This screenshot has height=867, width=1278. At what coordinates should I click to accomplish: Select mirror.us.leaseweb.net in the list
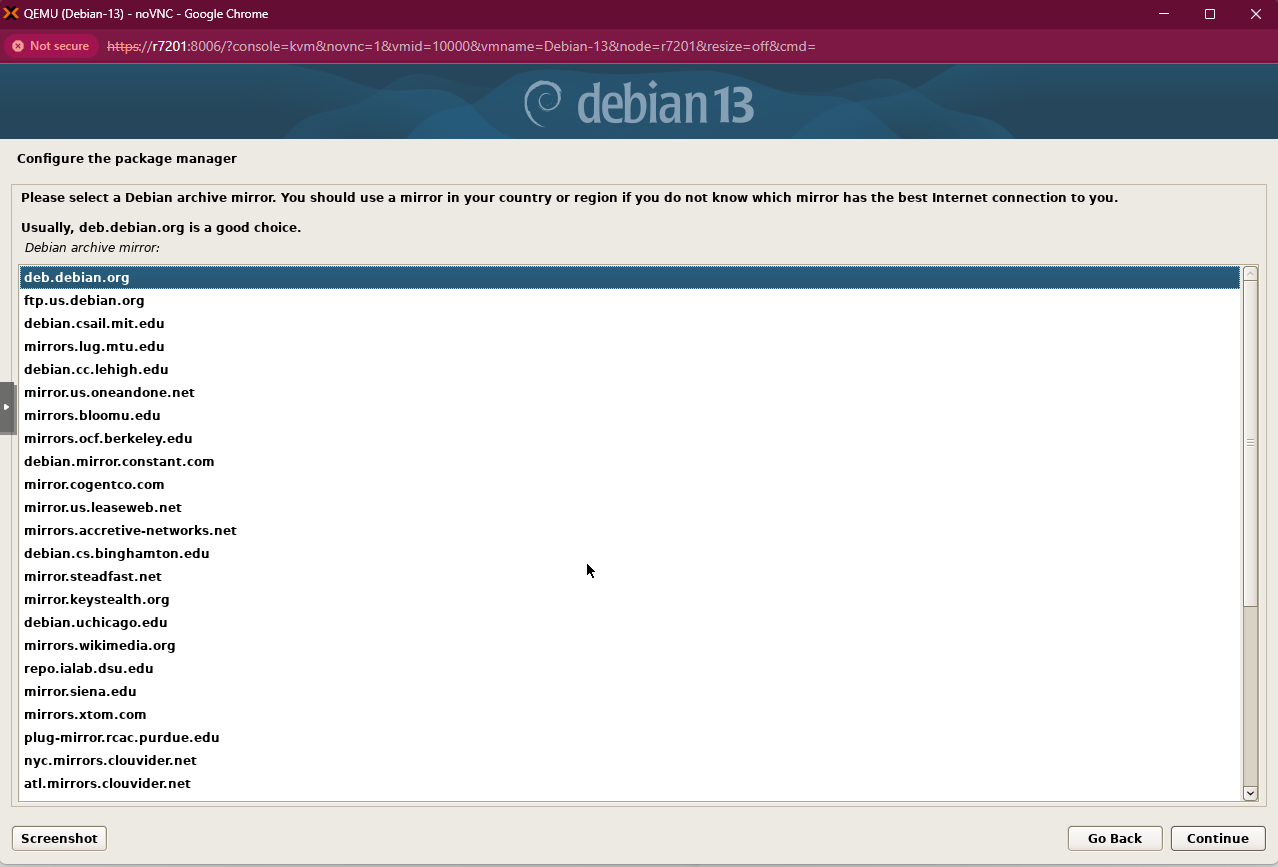coord(103,507)
